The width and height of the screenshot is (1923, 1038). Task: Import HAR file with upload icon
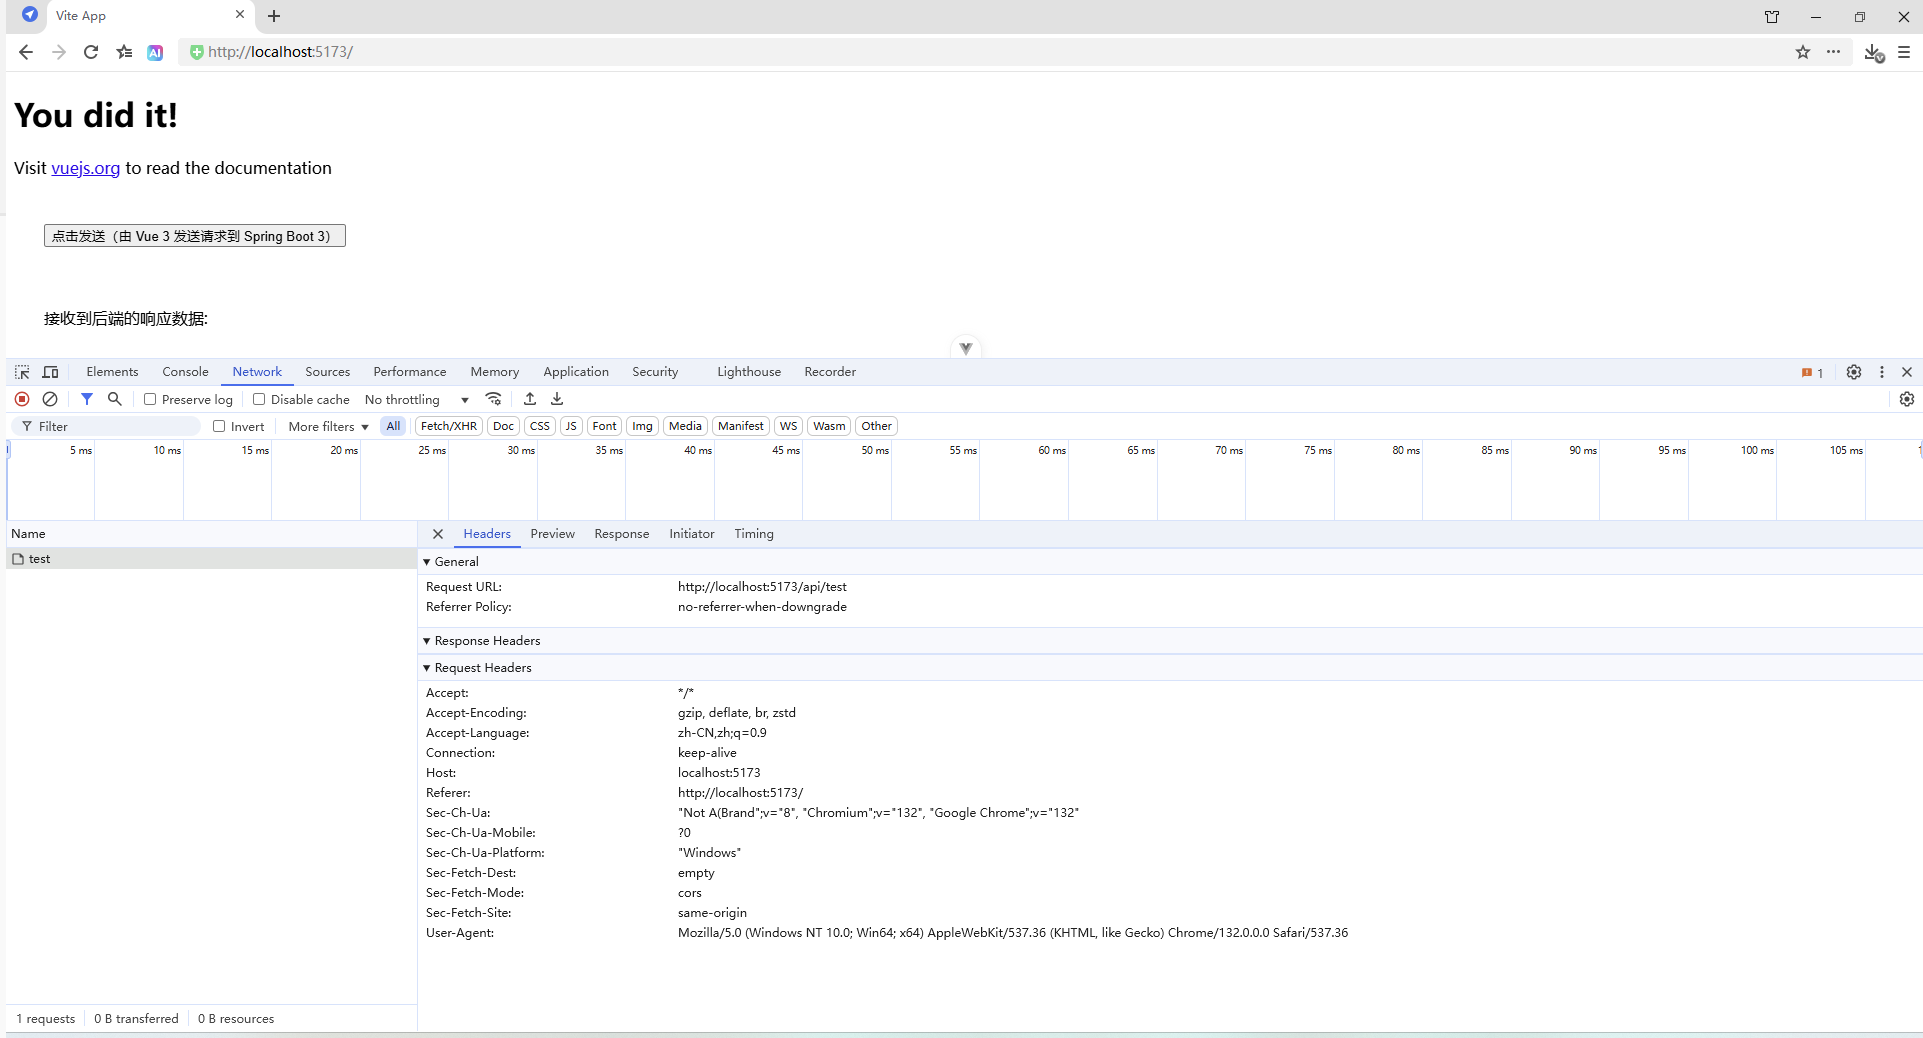pyautogui.click(x=530, y=399)
